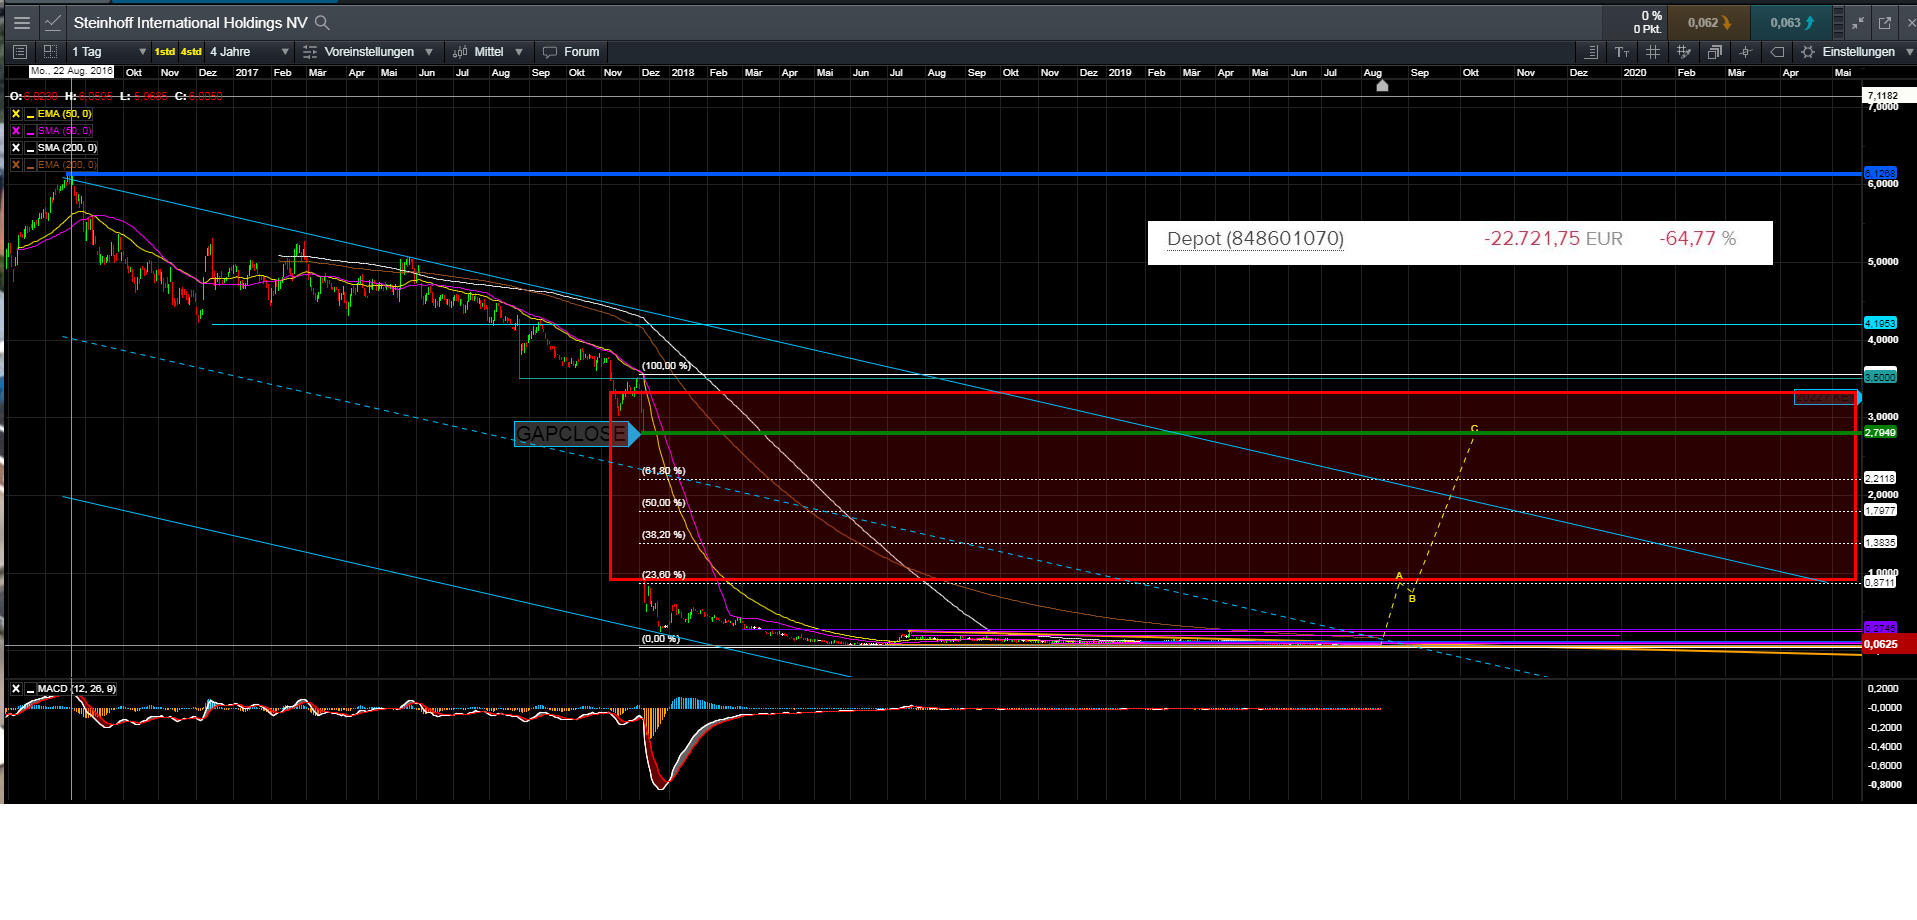This screenshot has width=1917, height=920.
Task: Minimize the MACD (12, 26, 9) panel
Action: tap(30, 689)
